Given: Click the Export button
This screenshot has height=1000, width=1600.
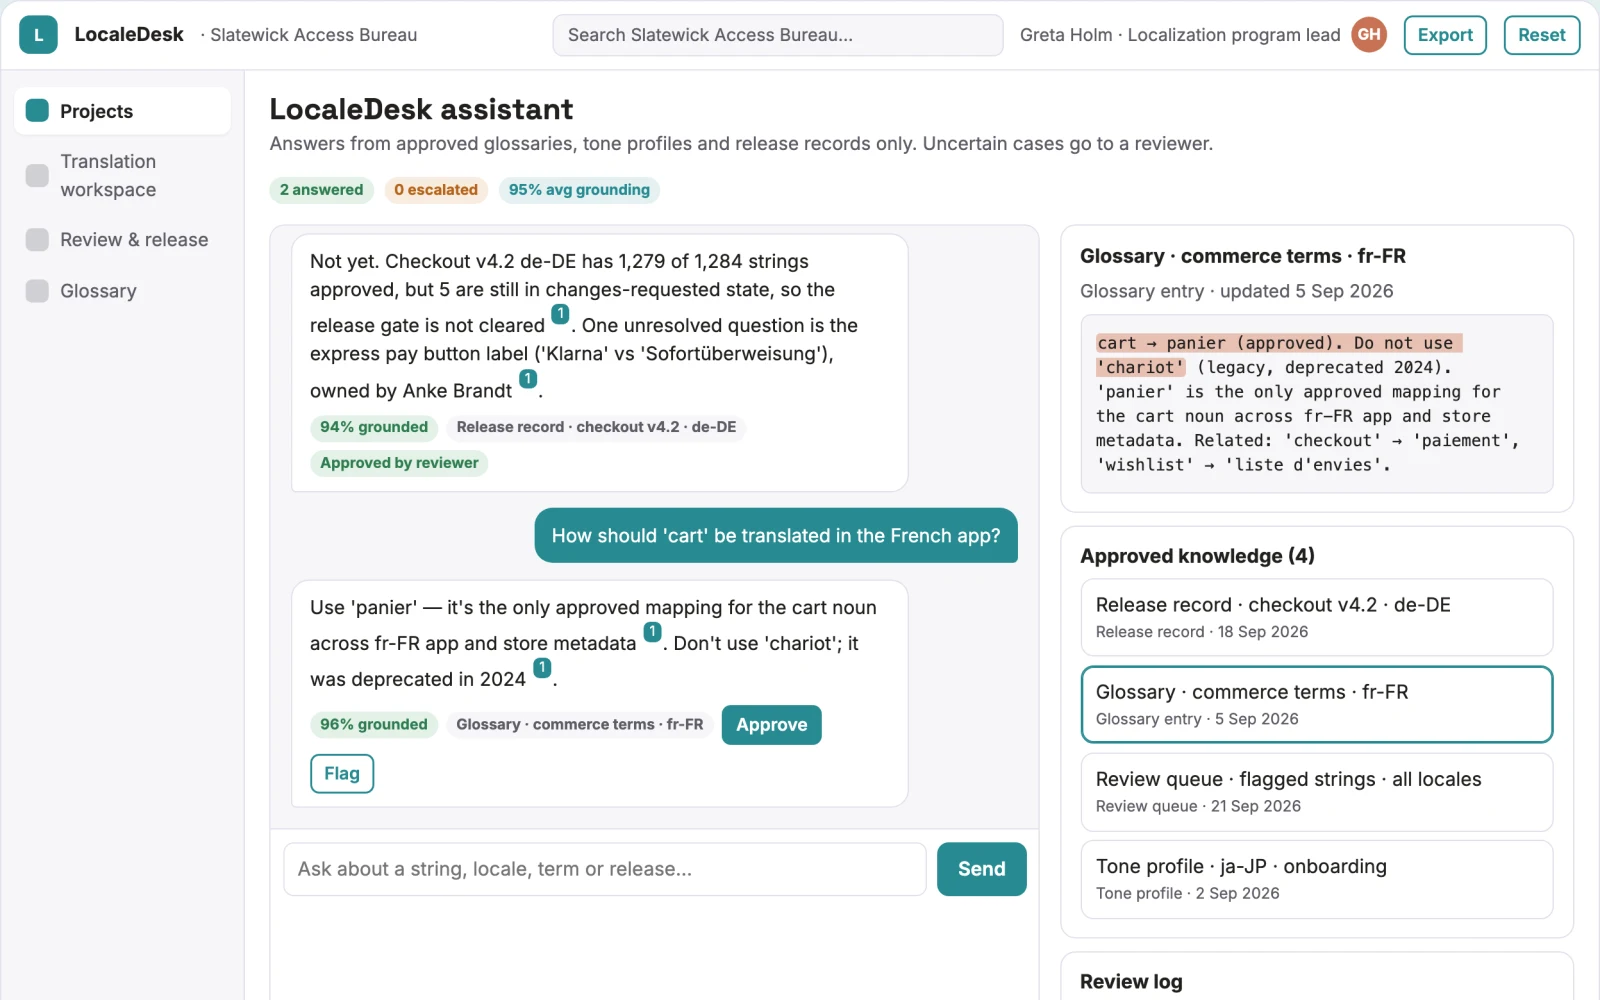Looking at the screenshot, I should [1445, 35].
